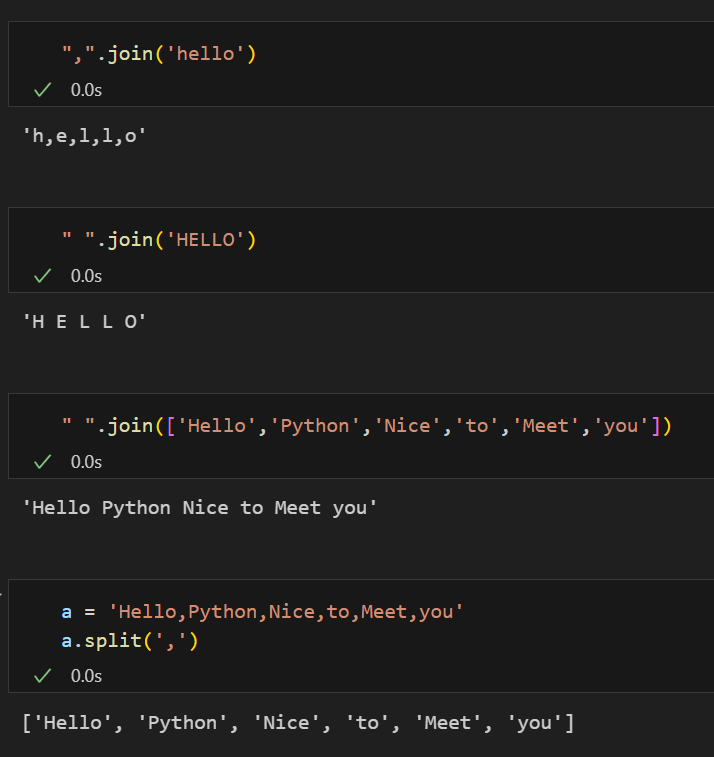This screenshot has width=714, height=757.
Task: Click the code line a.split(',')
Action: 130,641
